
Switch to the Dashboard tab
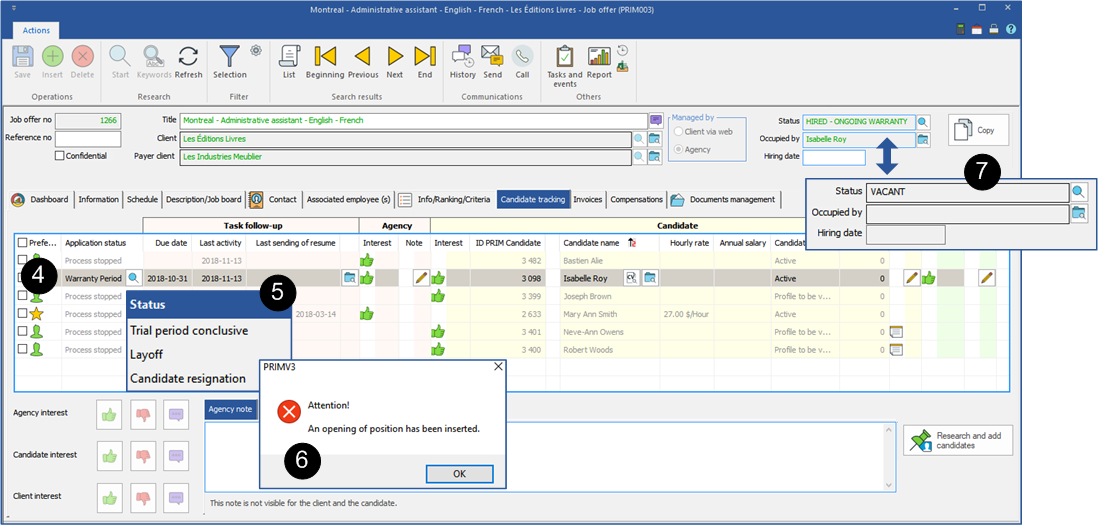click(x=43, y=200)
